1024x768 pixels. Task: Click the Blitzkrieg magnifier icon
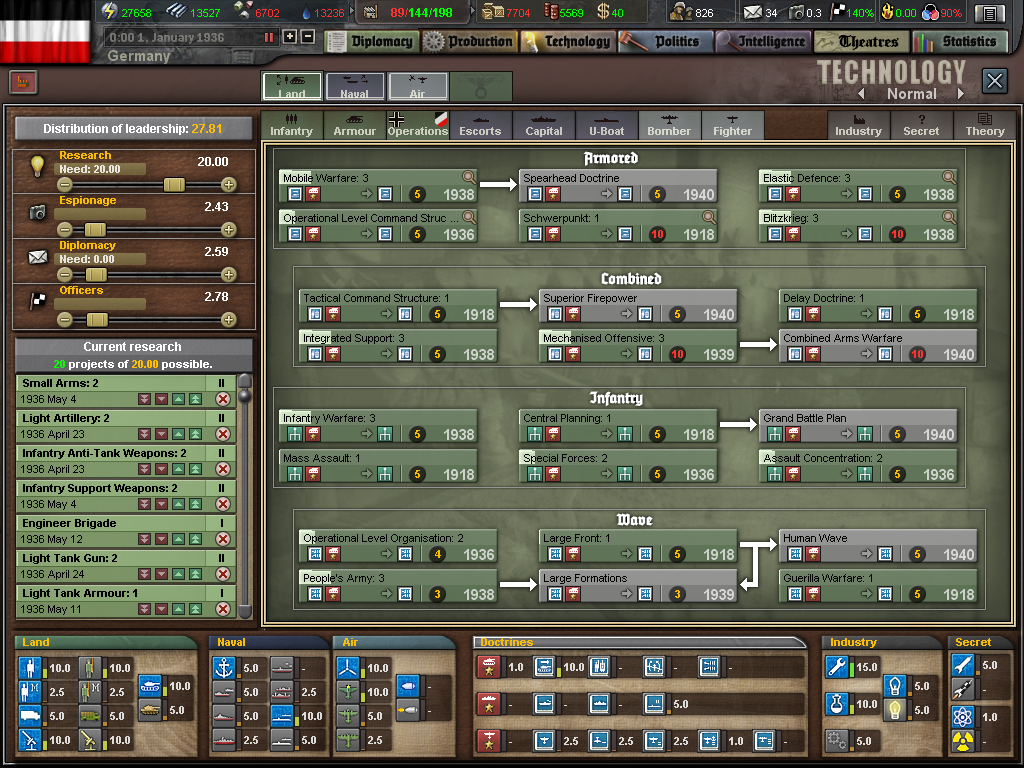click(949, 217)
